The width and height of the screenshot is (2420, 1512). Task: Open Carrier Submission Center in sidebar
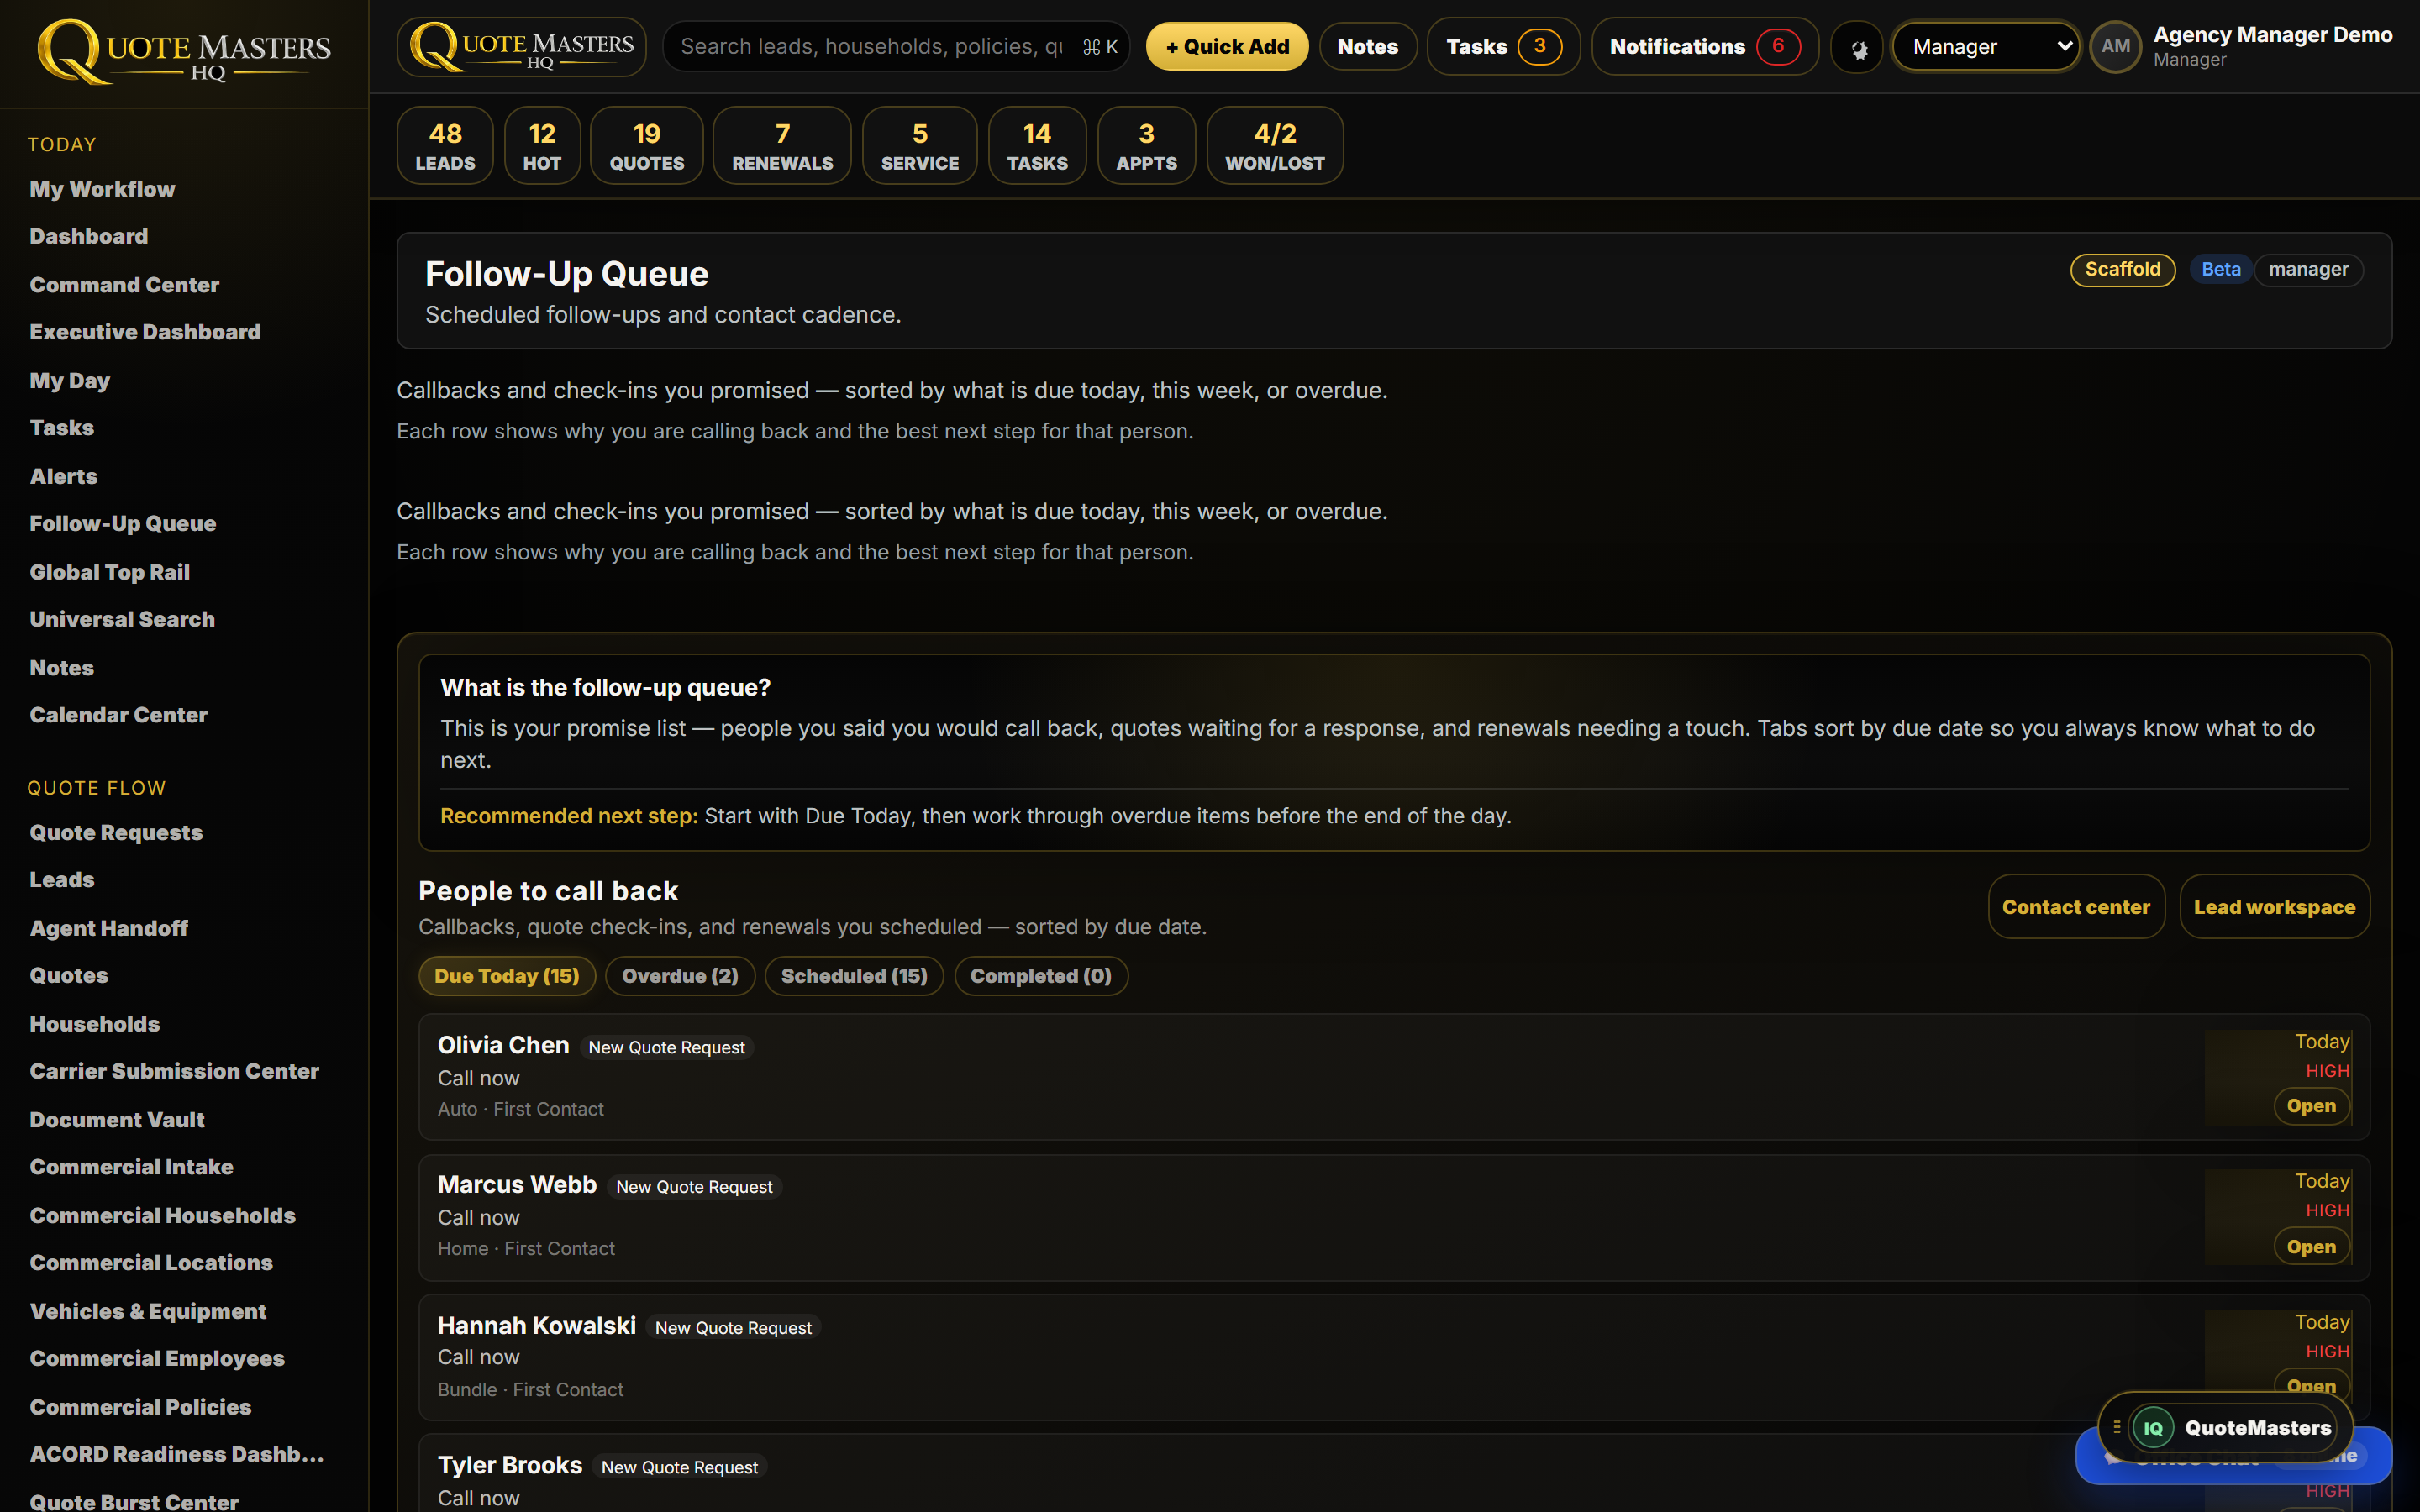(x=174, y=1072)
